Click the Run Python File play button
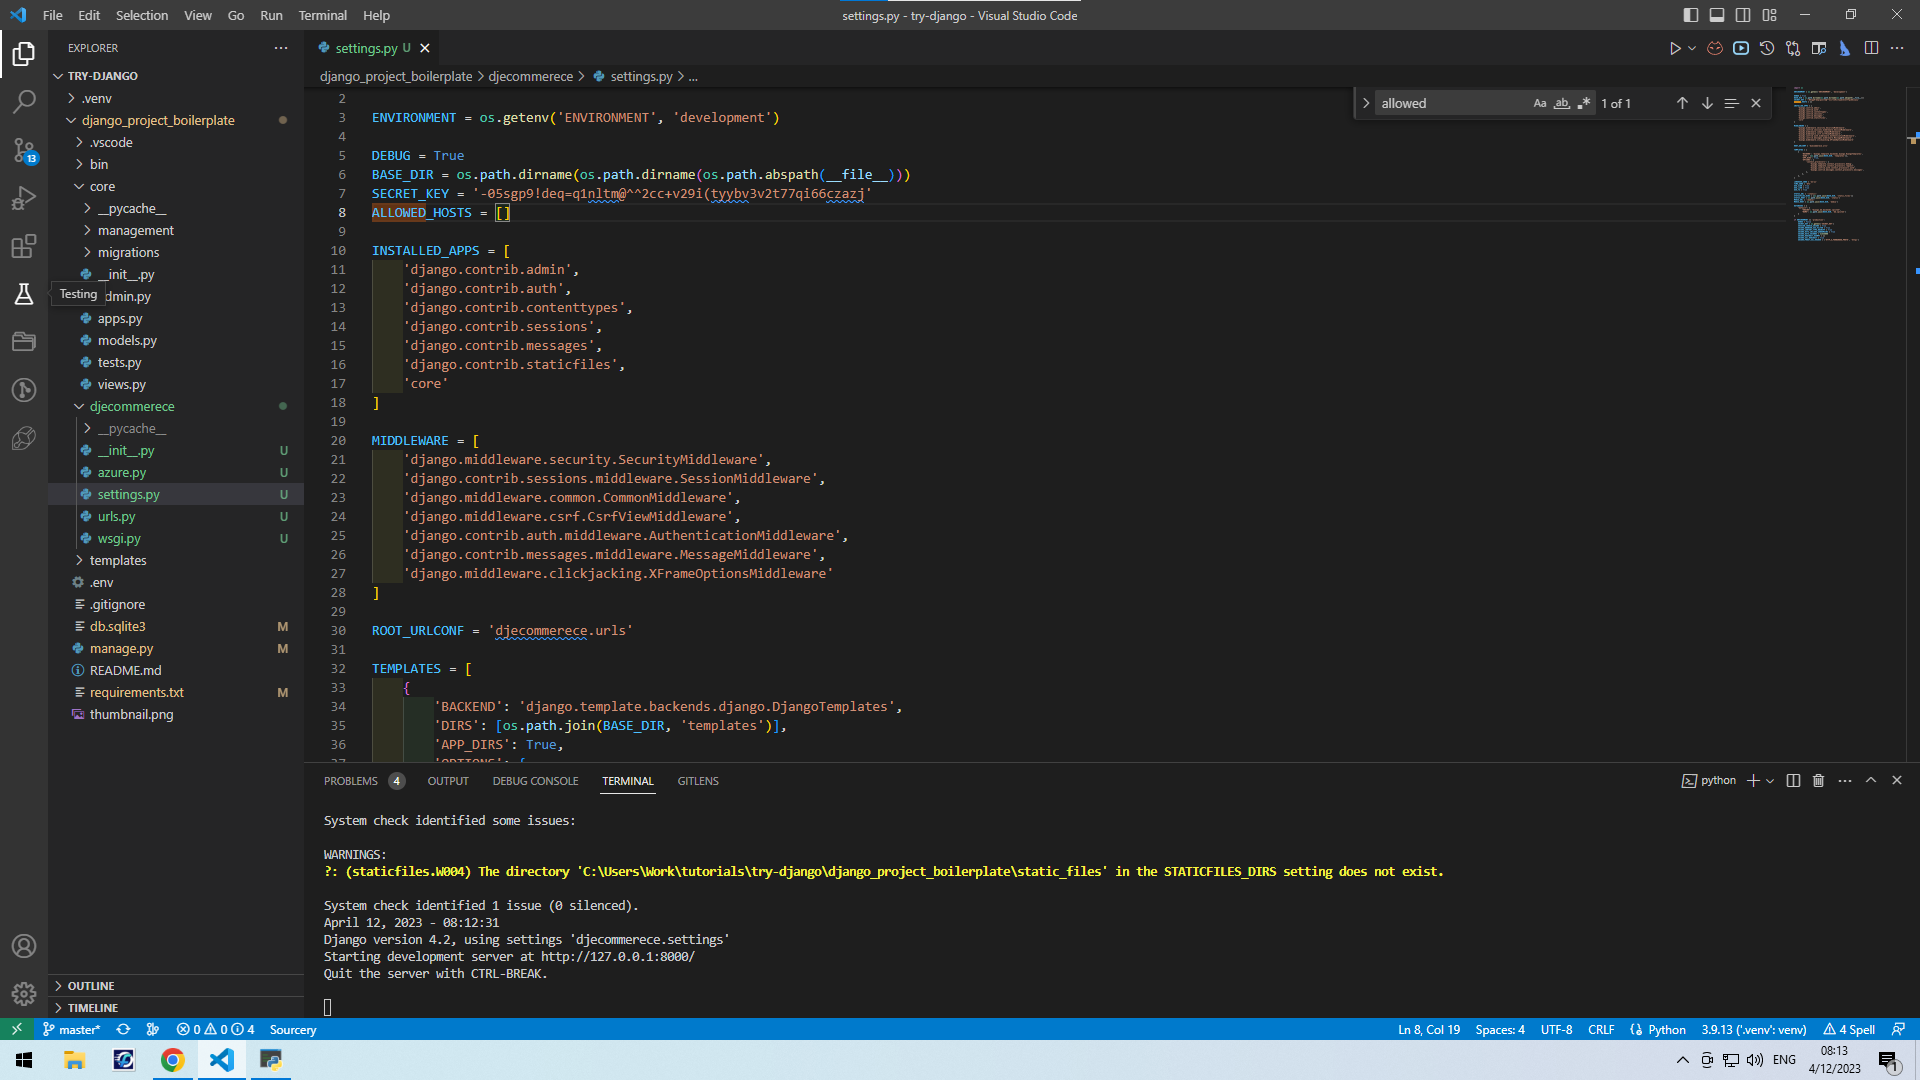The image size is (1920, 1080). pyautogui.click(x=1675, y=48)
